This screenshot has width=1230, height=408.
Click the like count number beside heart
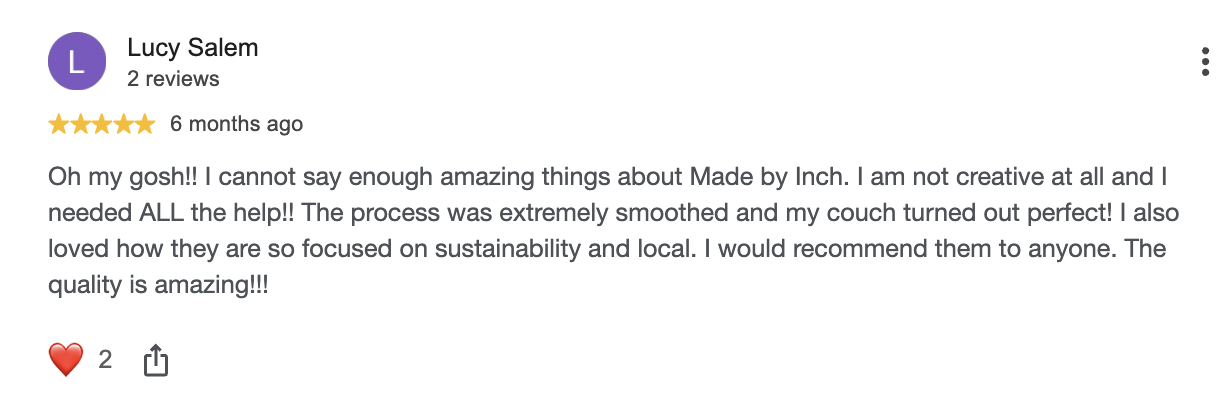point(105,360)
